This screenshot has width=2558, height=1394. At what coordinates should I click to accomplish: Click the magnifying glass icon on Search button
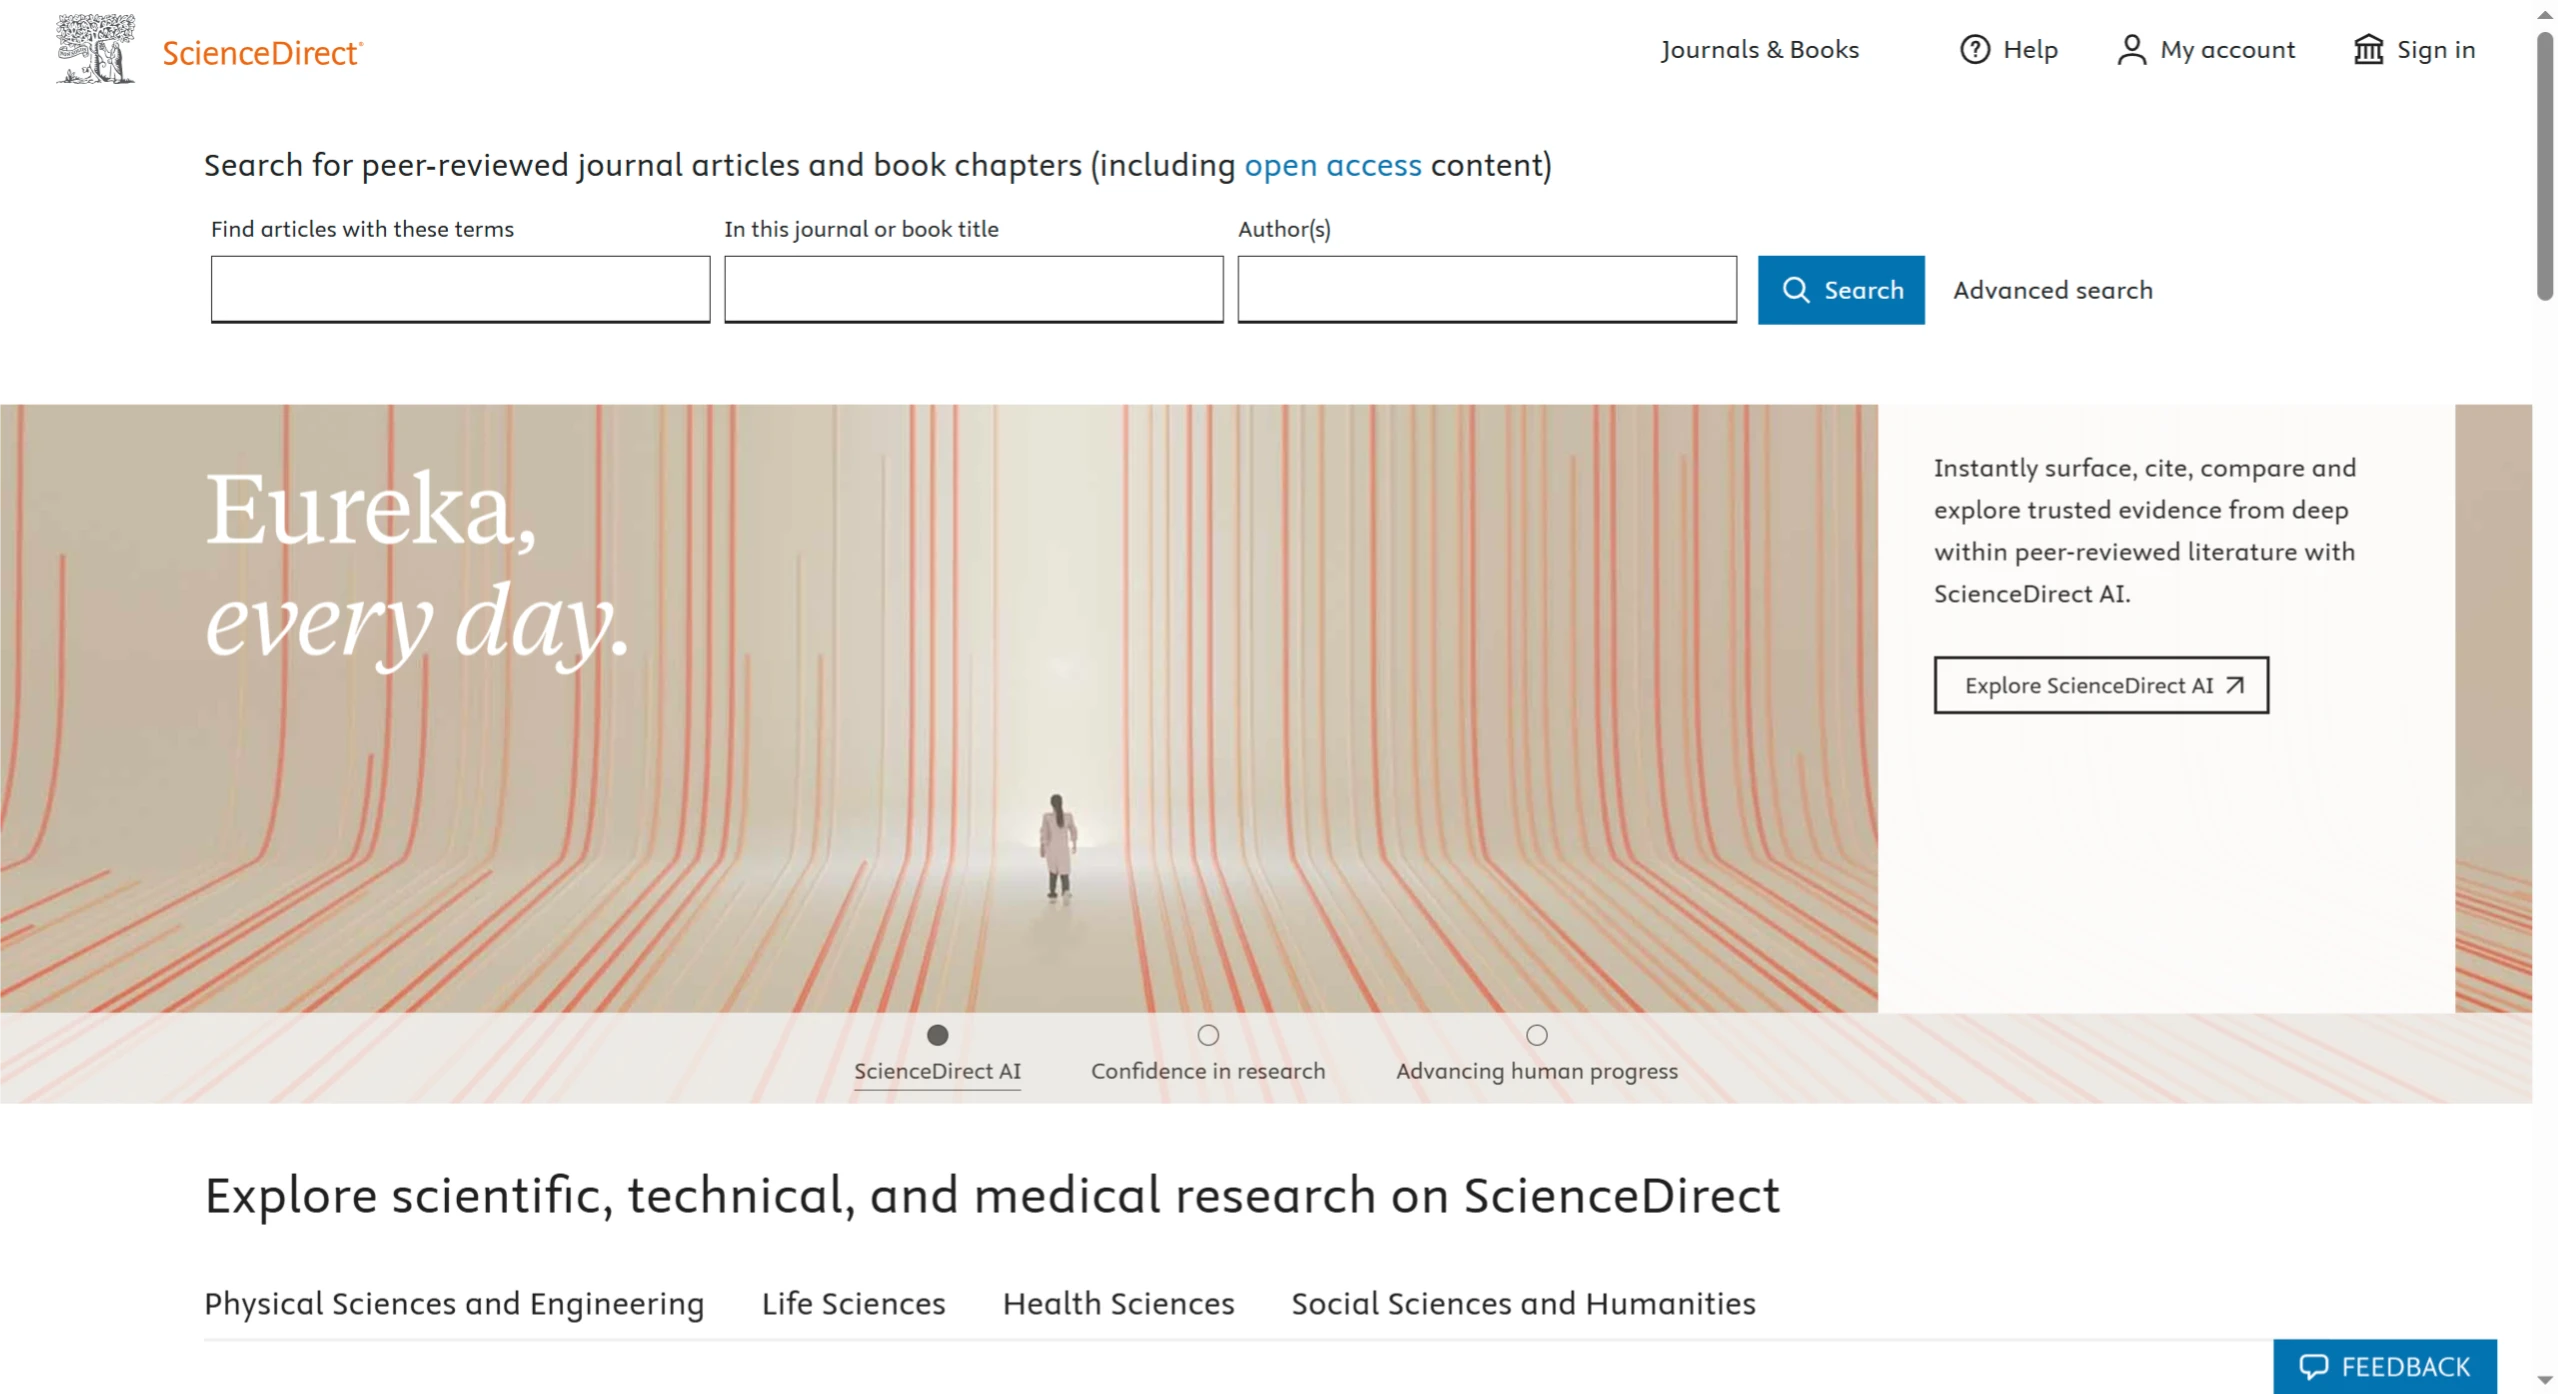(x=1796, y=289)
